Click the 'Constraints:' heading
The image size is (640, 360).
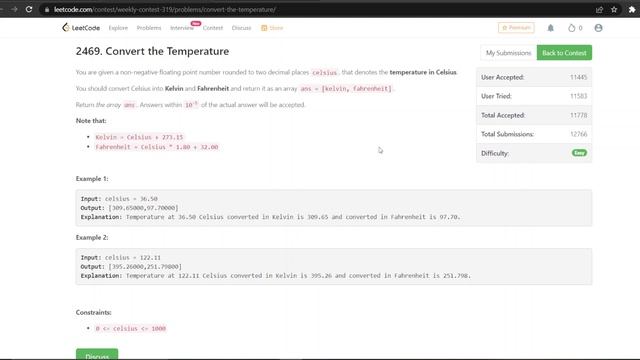pyautogui.click(x=93, y=312)
